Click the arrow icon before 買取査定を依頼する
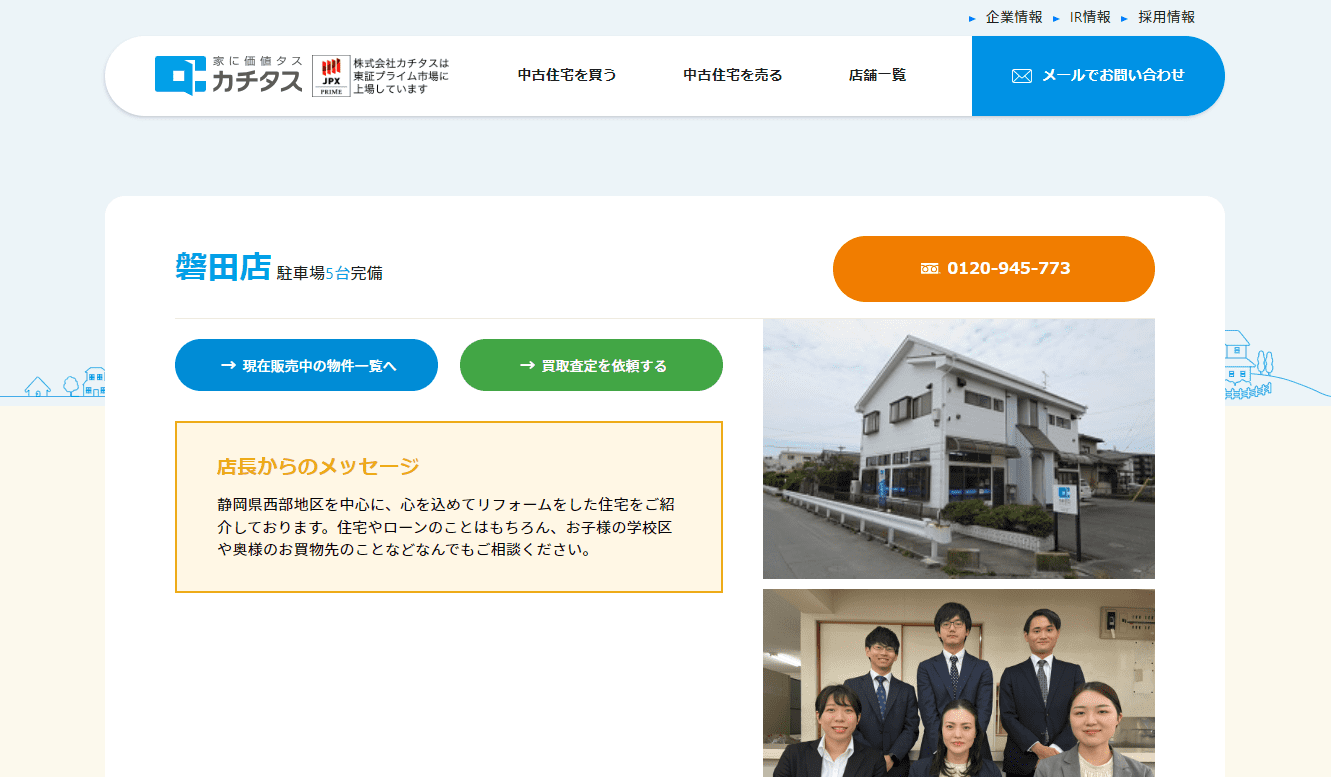The image size is (1331, 777). [x=527, y=366]
